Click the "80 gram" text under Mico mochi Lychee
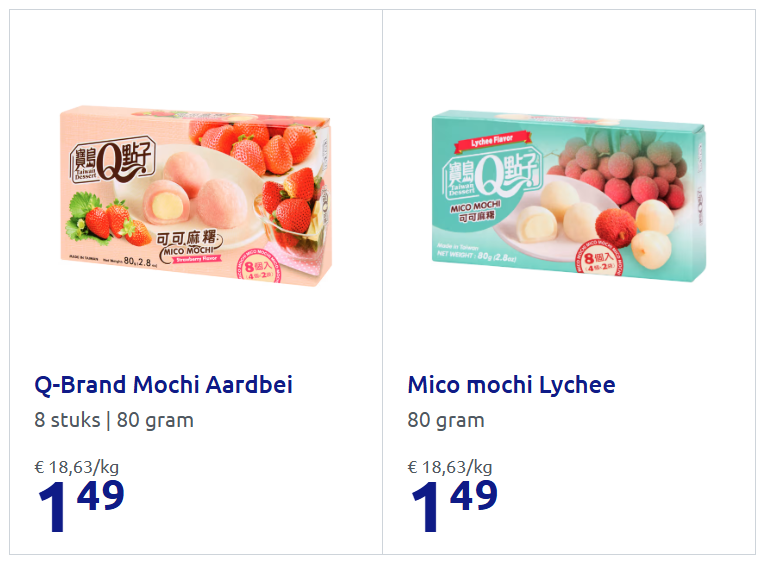This screenshot has width=773, height=565. pos(446,420)
